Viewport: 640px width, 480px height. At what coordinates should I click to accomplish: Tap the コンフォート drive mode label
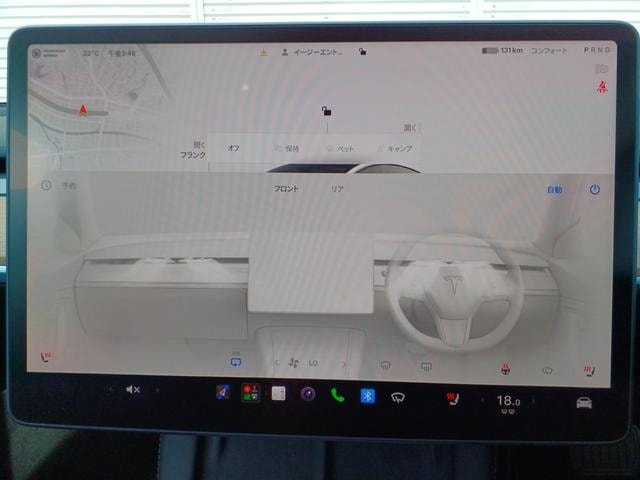[549, 51]
